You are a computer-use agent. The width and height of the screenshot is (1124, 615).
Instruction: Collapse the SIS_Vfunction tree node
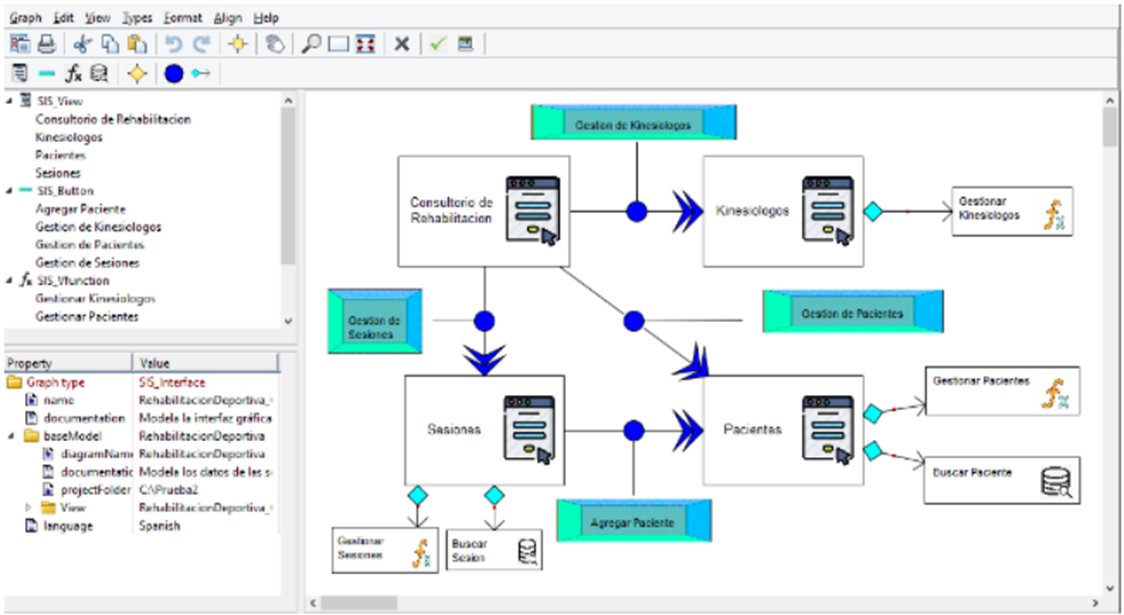pyautogui.click(x=9, y=280)
